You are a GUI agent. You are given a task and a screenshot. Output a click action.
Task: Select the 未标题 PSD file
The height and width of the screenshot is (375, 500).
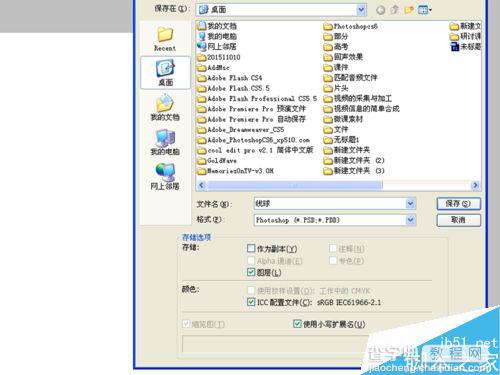465,47
